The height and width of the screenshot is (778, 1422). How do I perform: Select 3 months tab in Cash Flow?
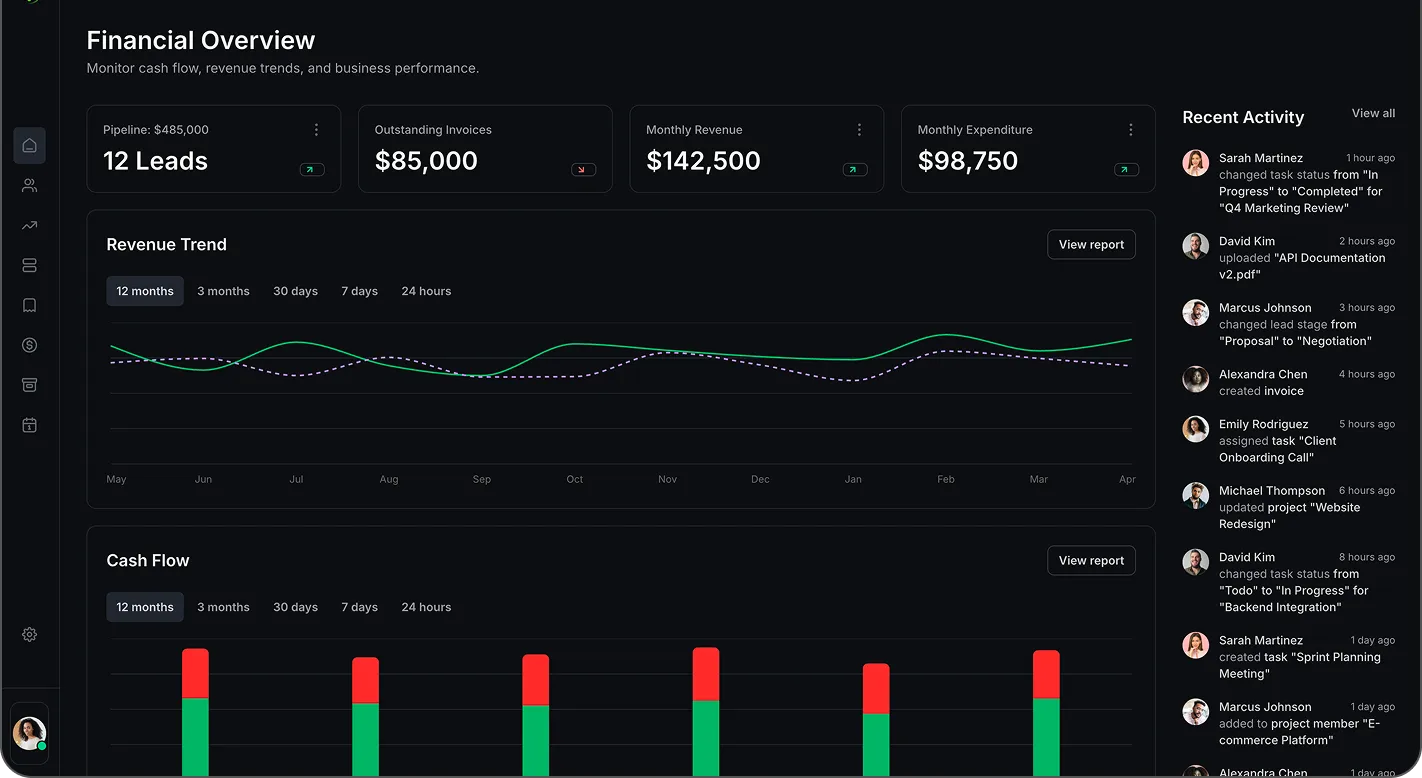(x=223, y=607)
